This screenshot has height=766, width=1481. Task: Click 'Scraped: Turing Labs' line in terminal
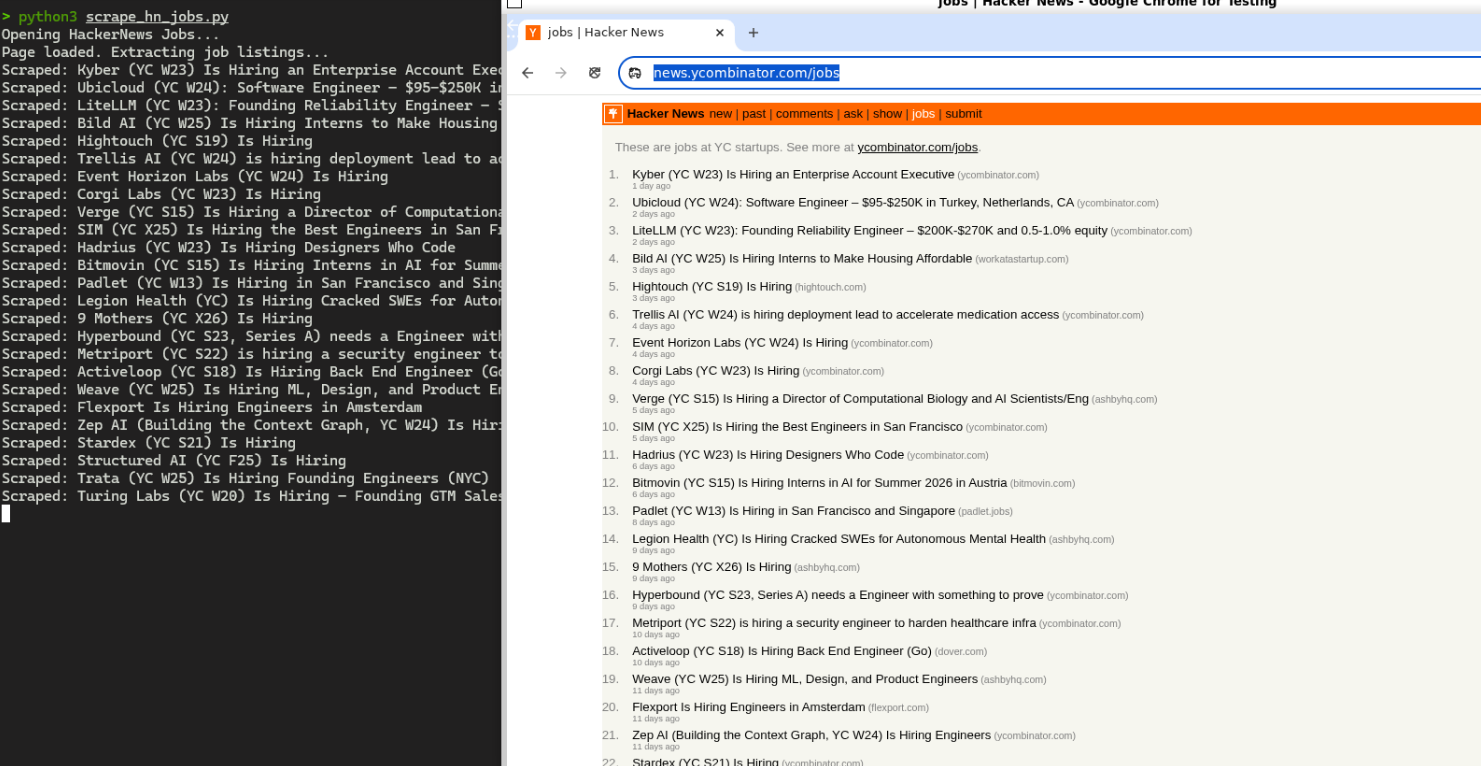251,496
